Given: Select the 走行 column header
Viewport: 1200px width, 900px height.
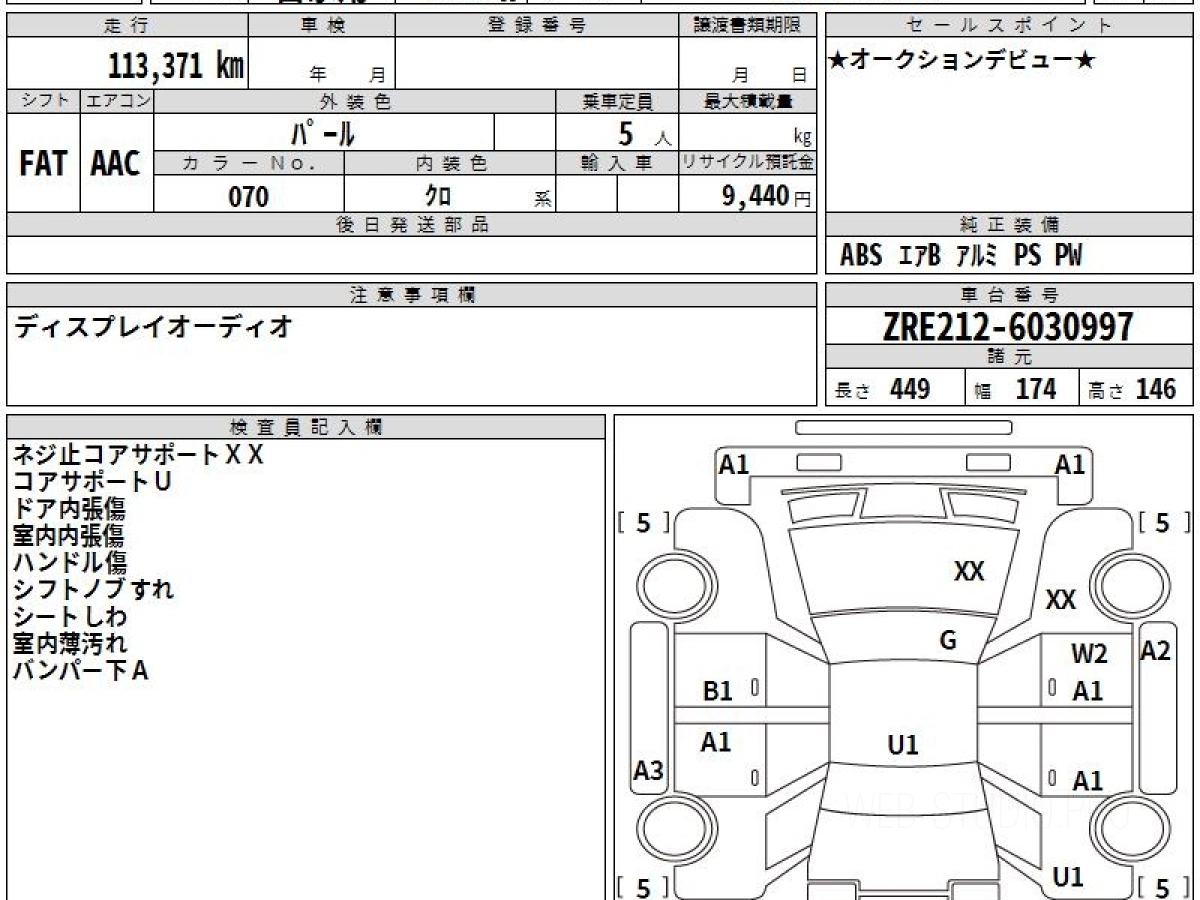Looking at the screenshot, I should click(126, 26).
